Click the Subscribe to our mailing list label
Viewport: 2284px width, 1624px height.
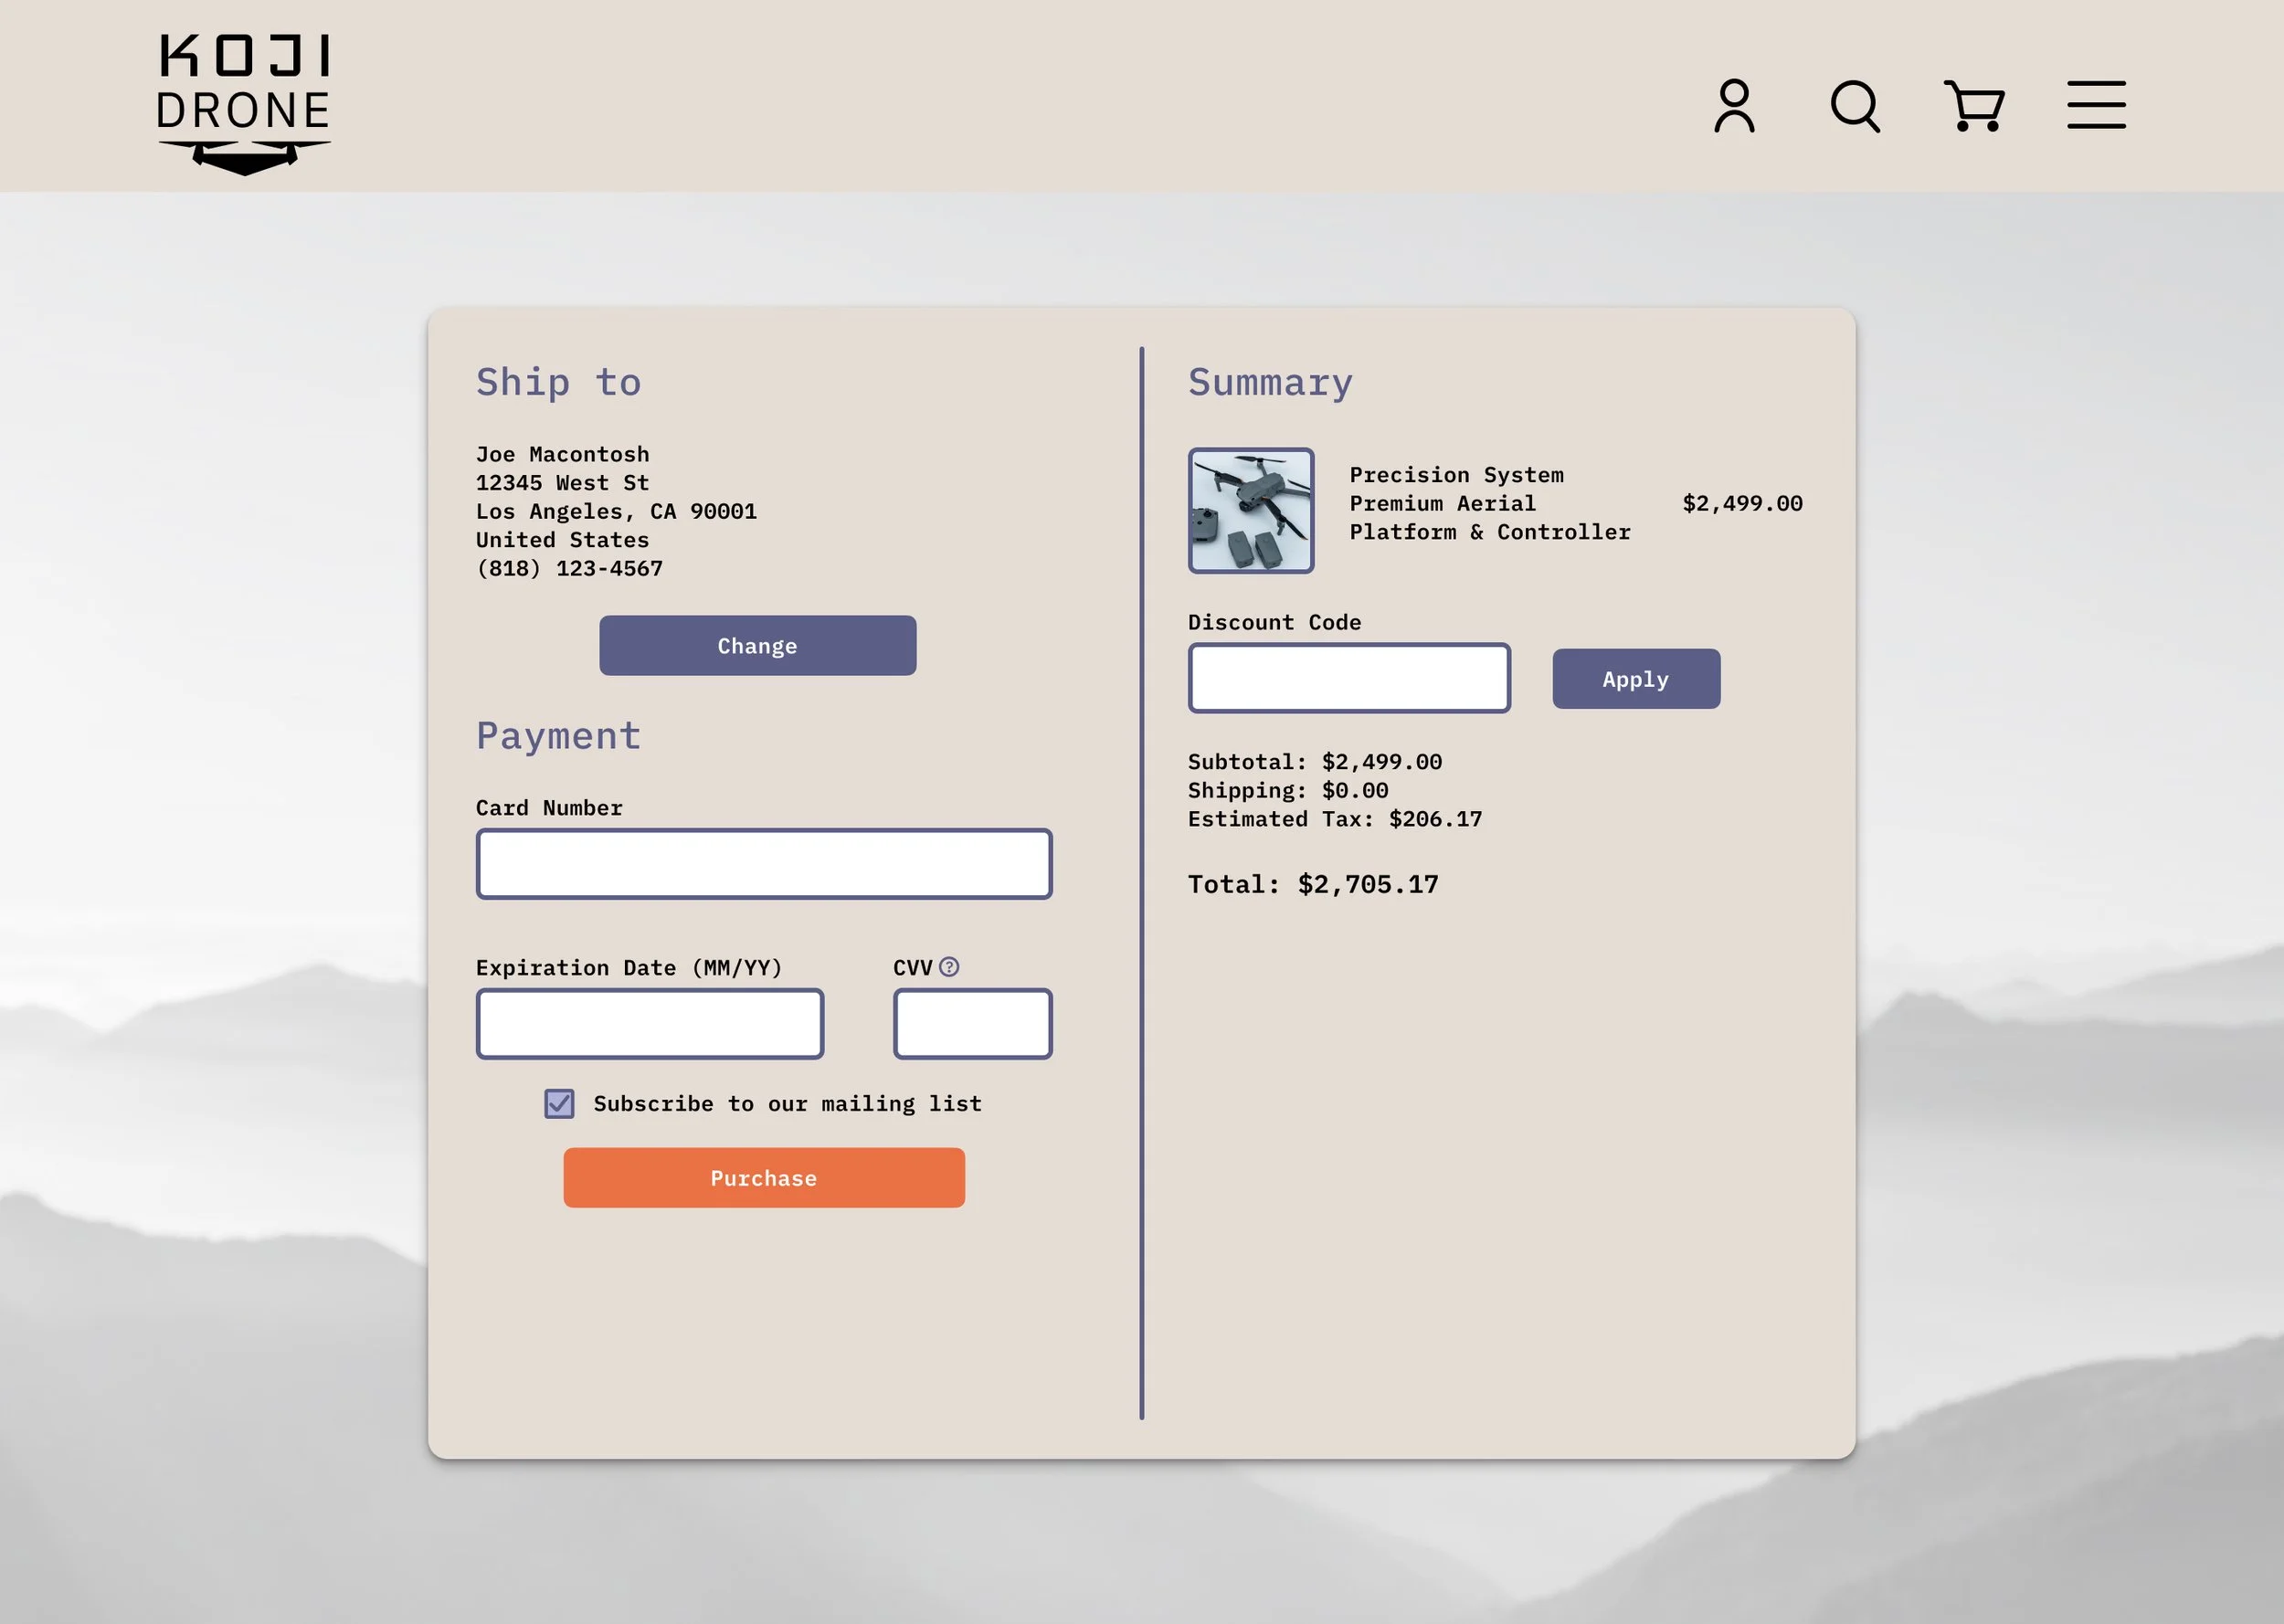pos(787,1104)
